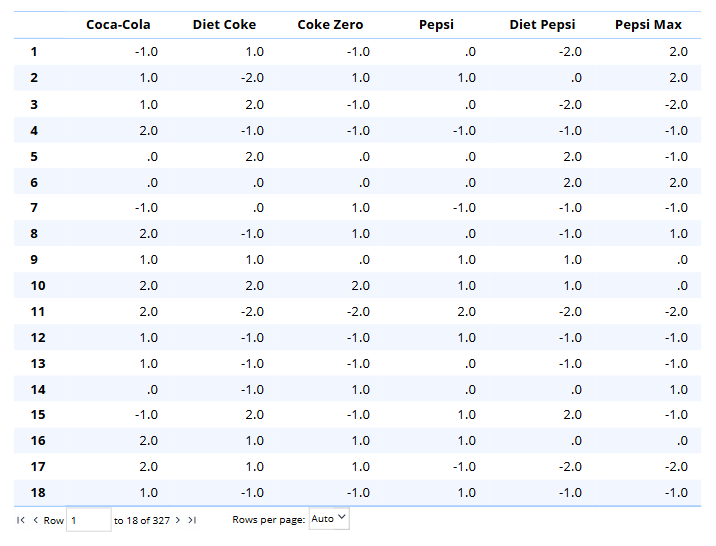The image size is (716, 546).
Task: Click the Diet Coke column header
Action: [x=224, y=25]
